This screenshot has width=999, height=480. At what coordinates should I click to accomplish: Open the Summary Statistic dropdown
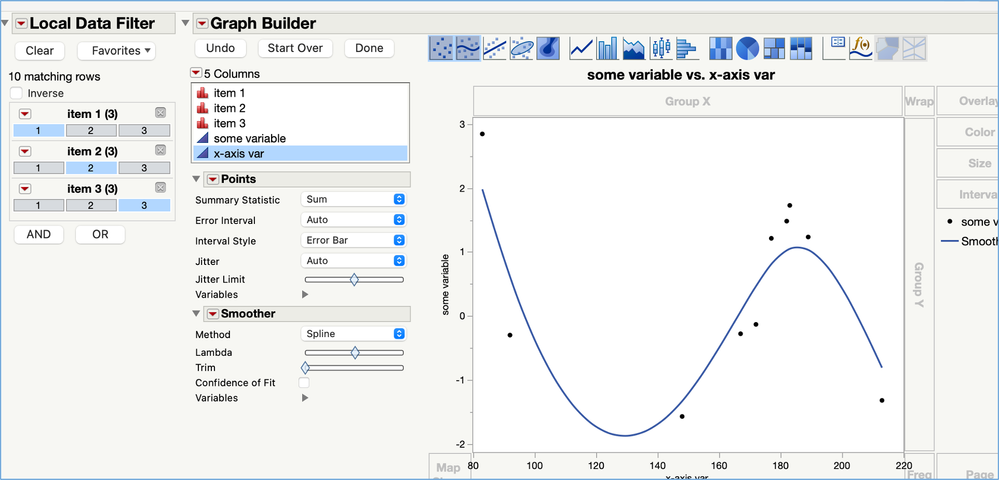[x=353, y=200]
